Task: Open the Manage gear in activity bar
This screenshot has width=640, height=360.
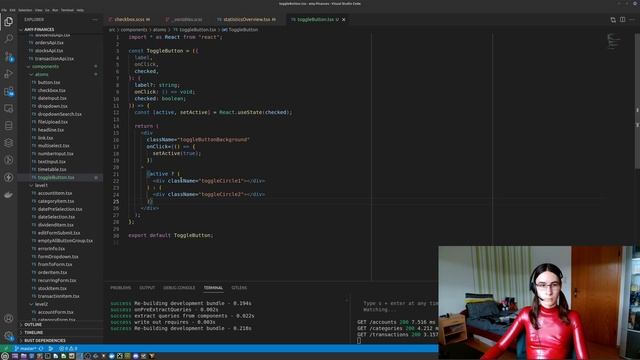Action: [x=9, y=336]
